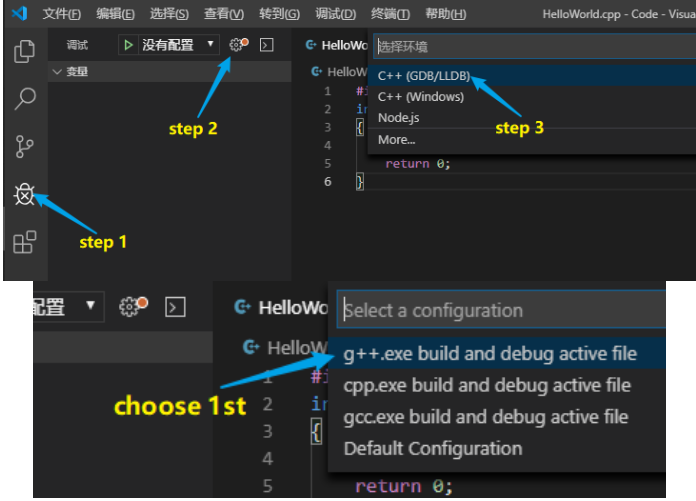The height and width of the screenshot is (501, 696).
Task: Open launch.json via upper gear icon
Action: tap(238, 44)
